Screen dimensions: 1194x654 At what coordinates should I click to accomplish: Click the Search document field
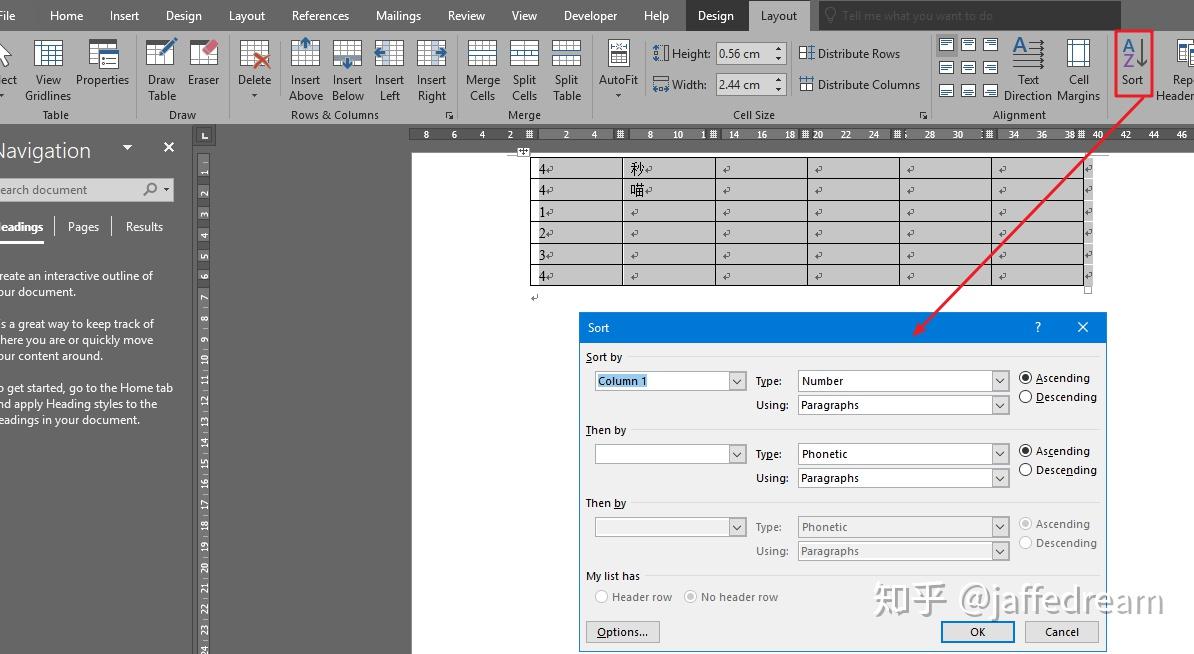[70, 190]
